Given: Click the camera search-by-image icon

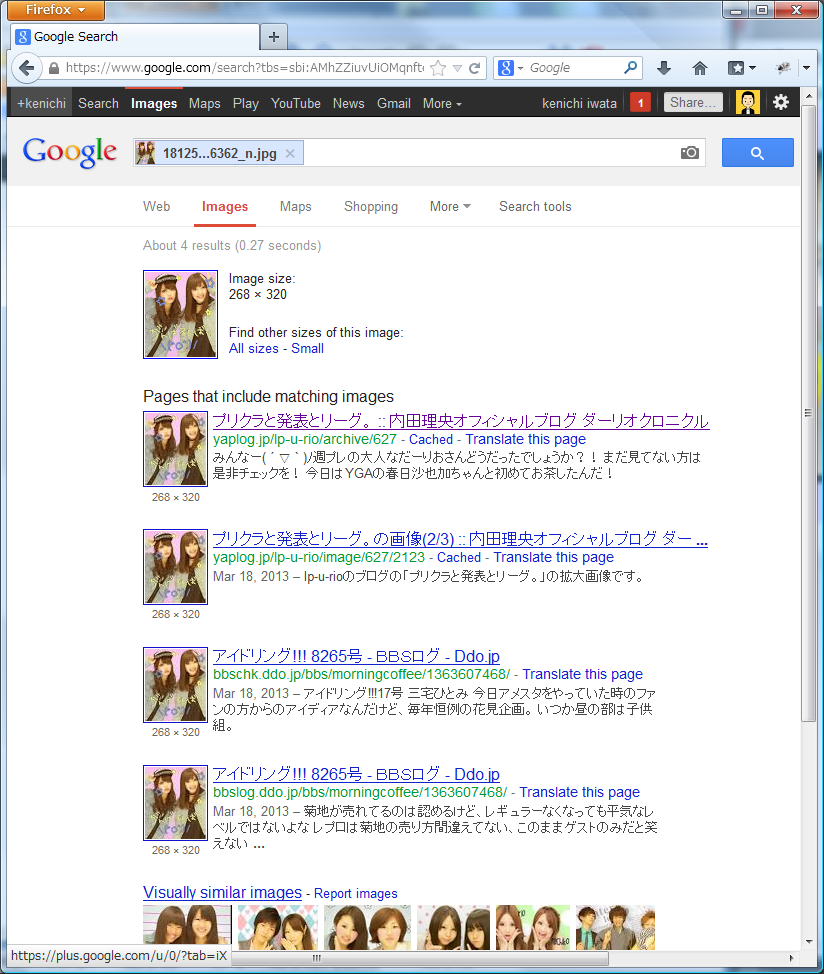Looking at the screenshot, I should [689, 153].
